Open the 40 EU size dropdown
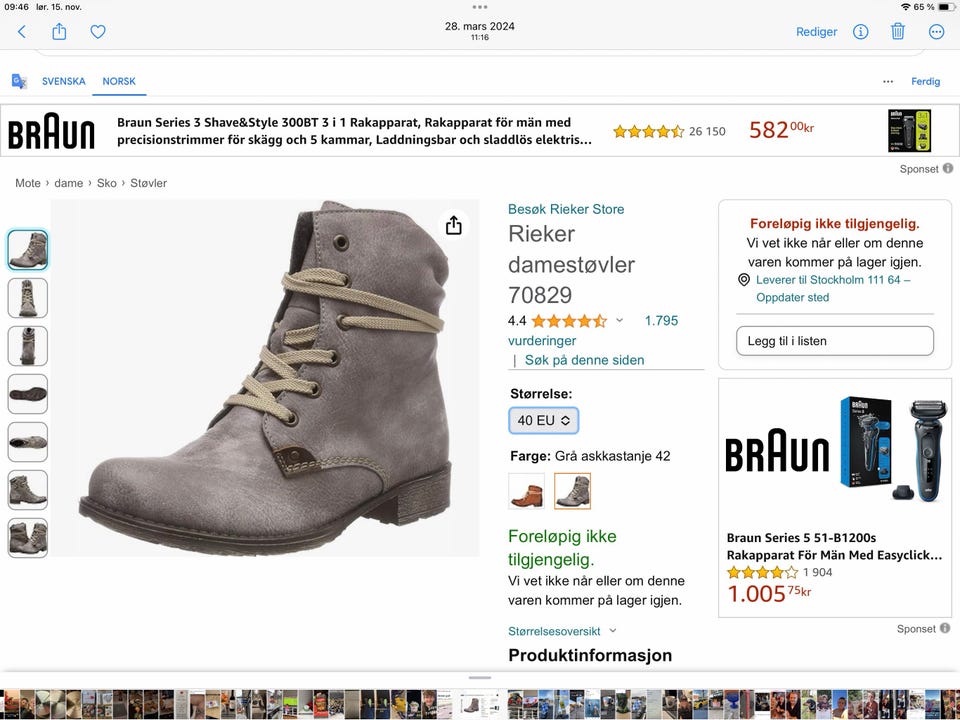The width and height of the screenshot is (960, 720). pos(543,420)
